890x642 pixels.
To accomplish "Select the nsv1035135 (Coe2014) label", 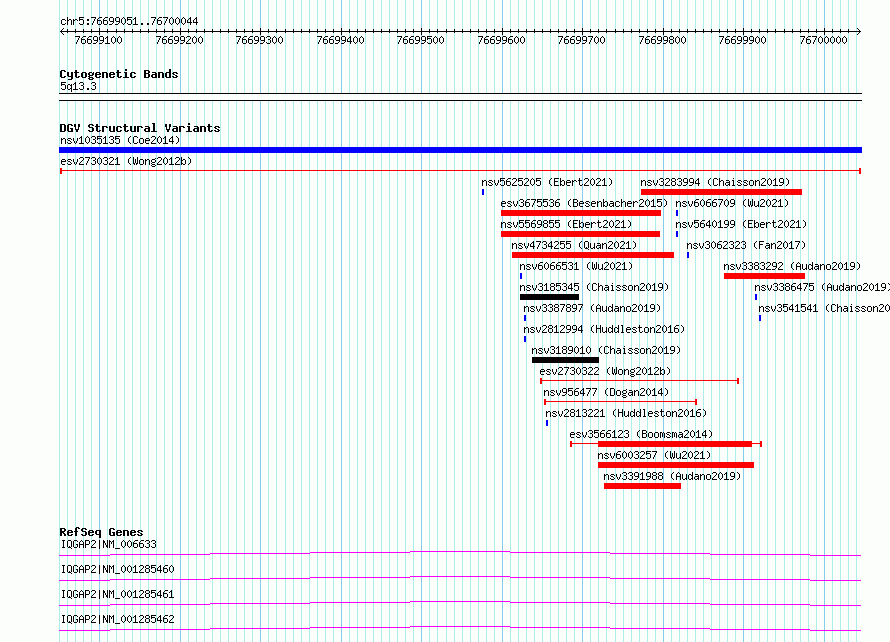I will click(120, 140).
